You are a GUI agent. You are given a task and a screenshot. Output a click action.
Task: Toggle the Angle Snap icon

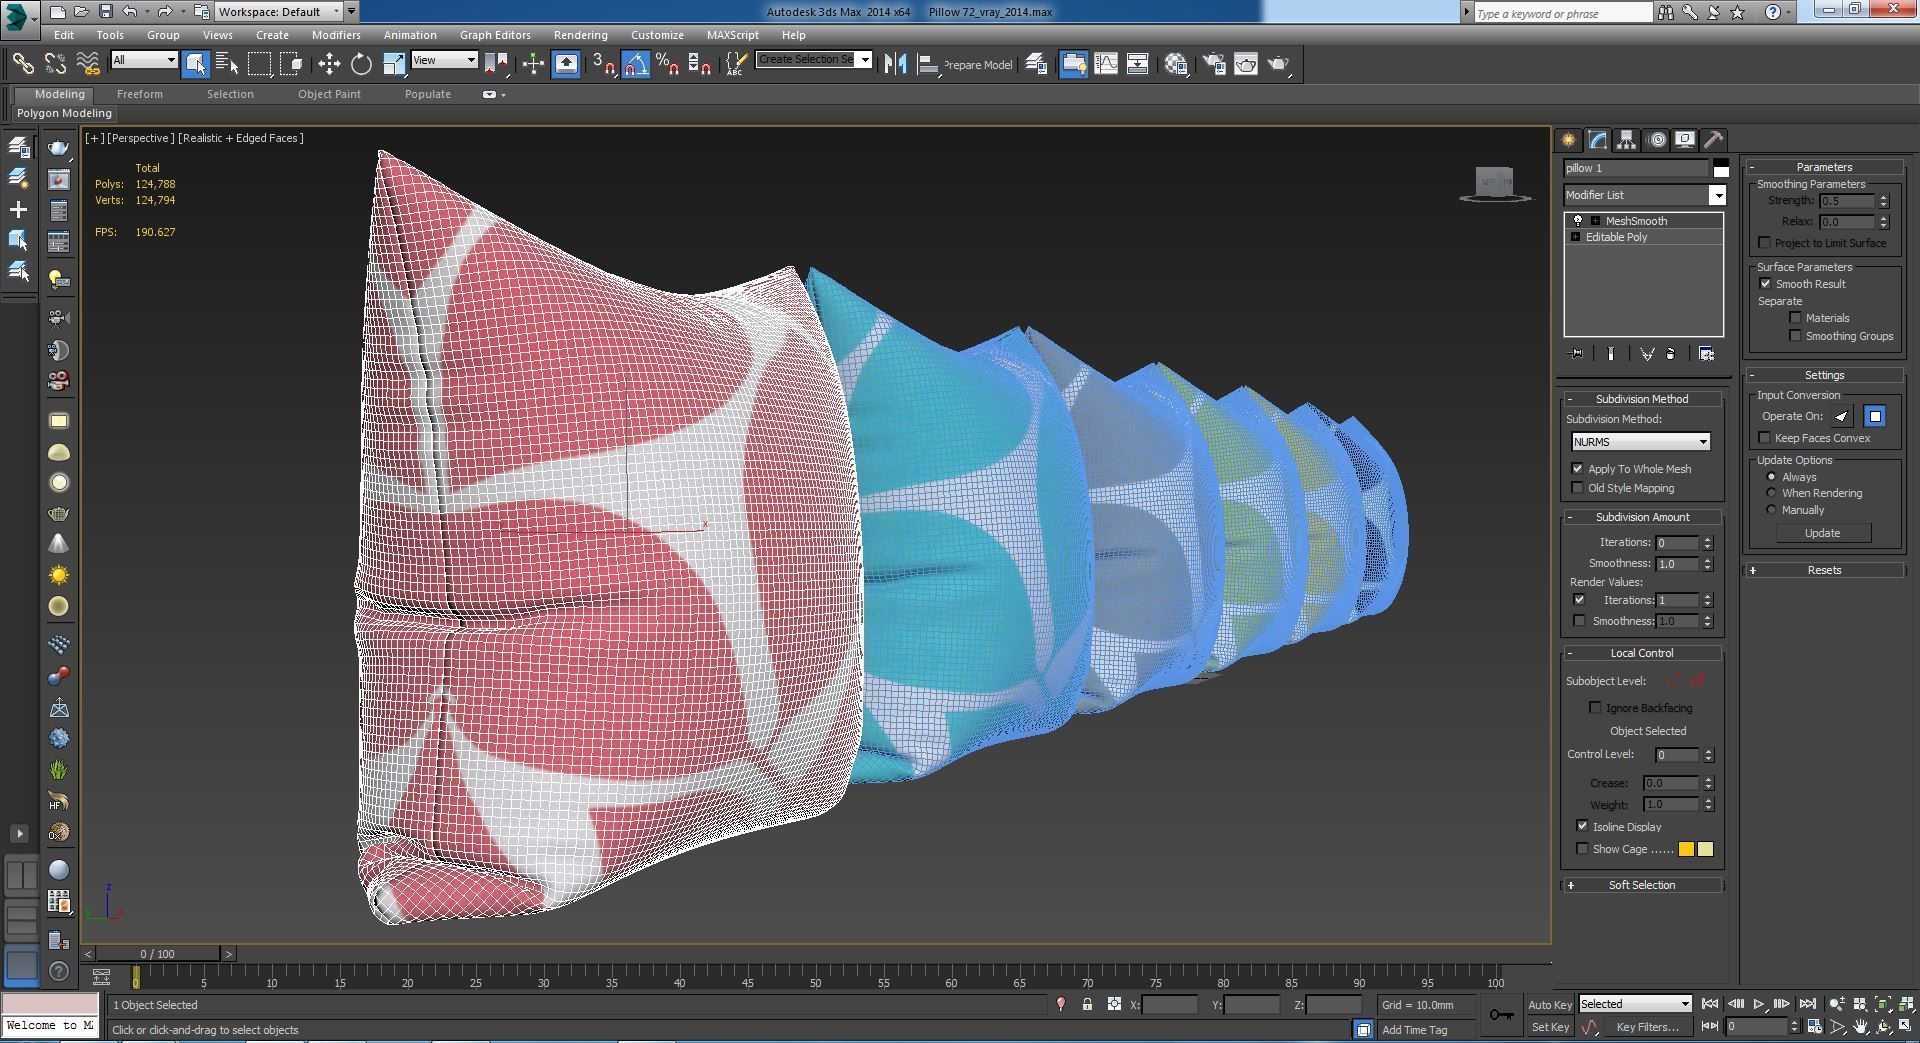point(636,64)
